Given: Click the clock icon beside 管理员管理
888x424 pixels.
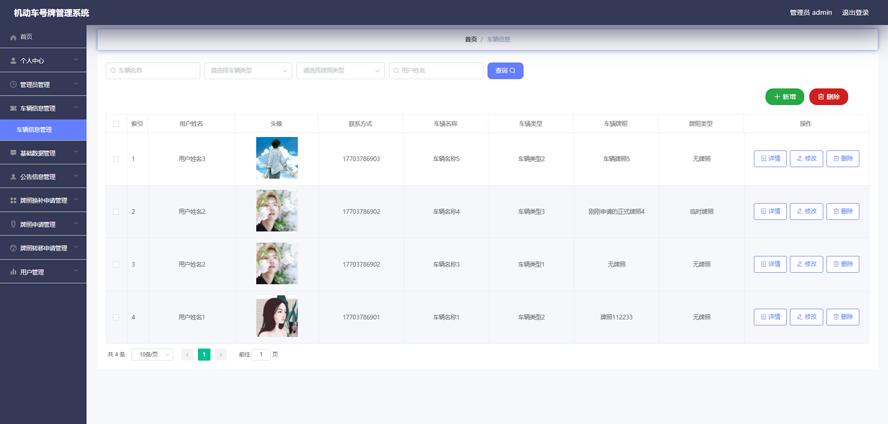Looking at the screenshot, I should (13, 85).
